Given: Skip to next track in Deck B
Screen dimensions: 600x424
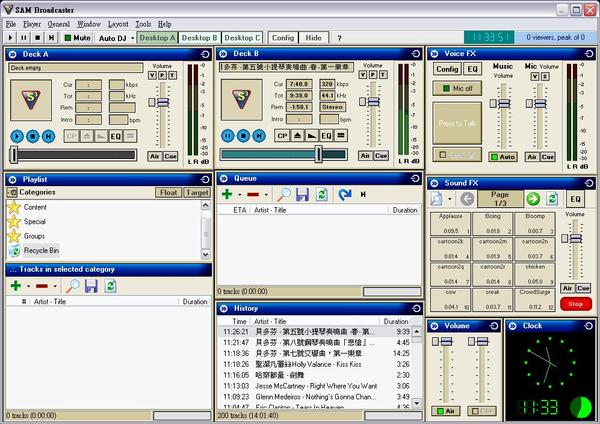Looking at the screenshot, I should point(259,135).
